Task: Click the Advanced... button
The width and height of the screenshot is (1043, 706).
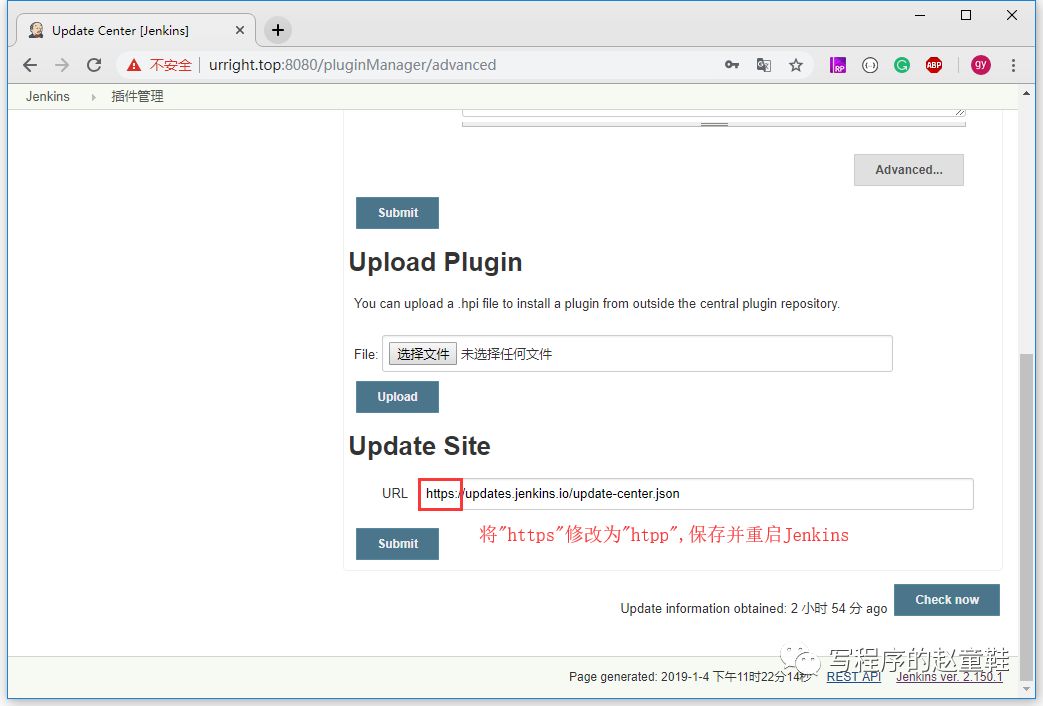Action: (x=909, y=170)
